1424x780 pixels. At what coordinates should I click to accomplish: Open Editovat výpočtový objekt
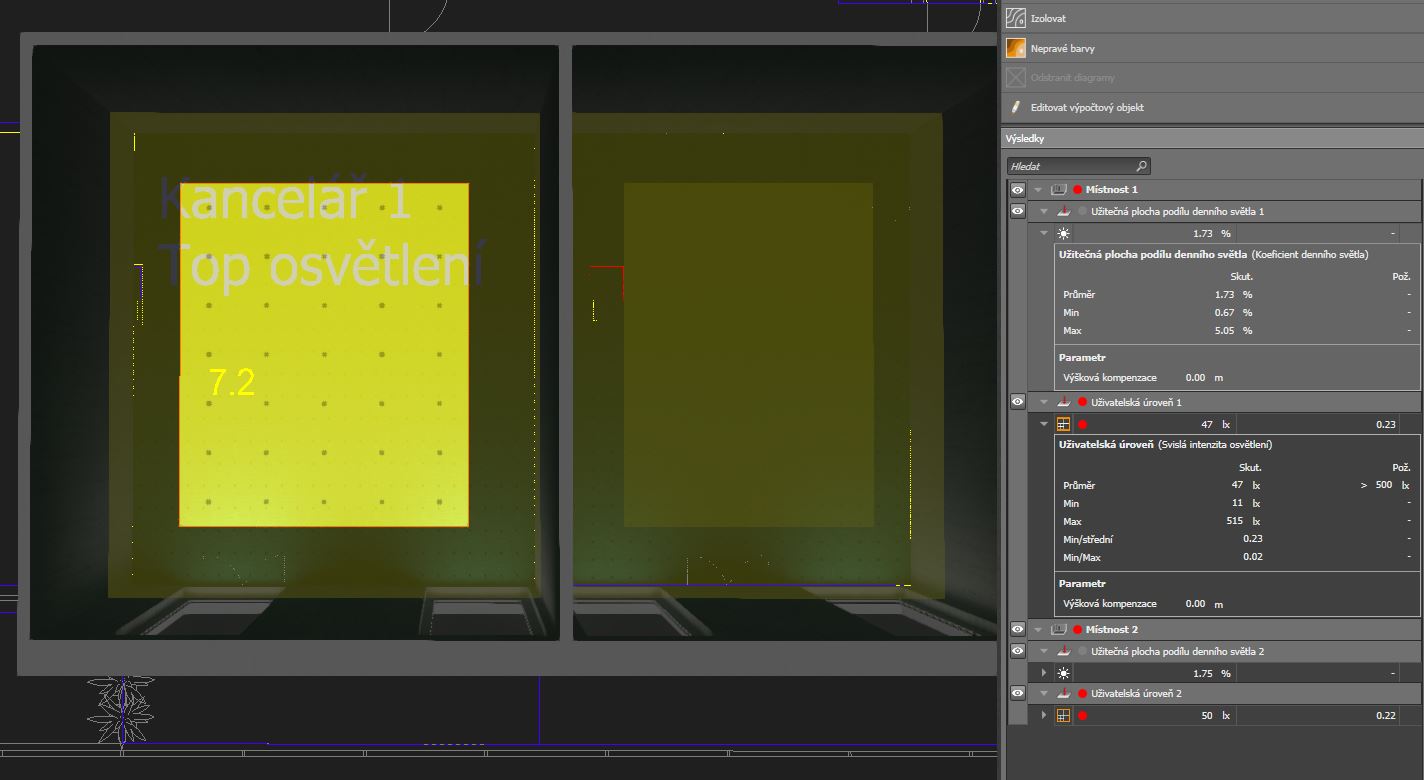[1211, 107]
